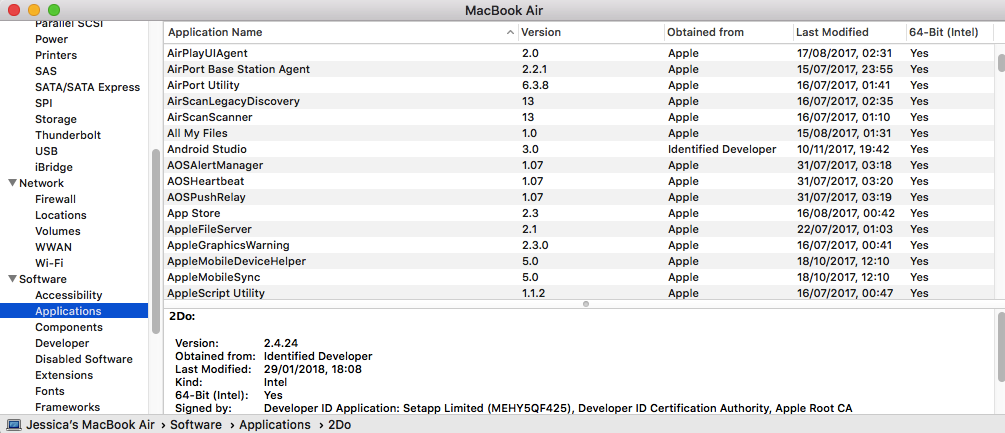Collapse the Software section triangle

pos(12,279)
